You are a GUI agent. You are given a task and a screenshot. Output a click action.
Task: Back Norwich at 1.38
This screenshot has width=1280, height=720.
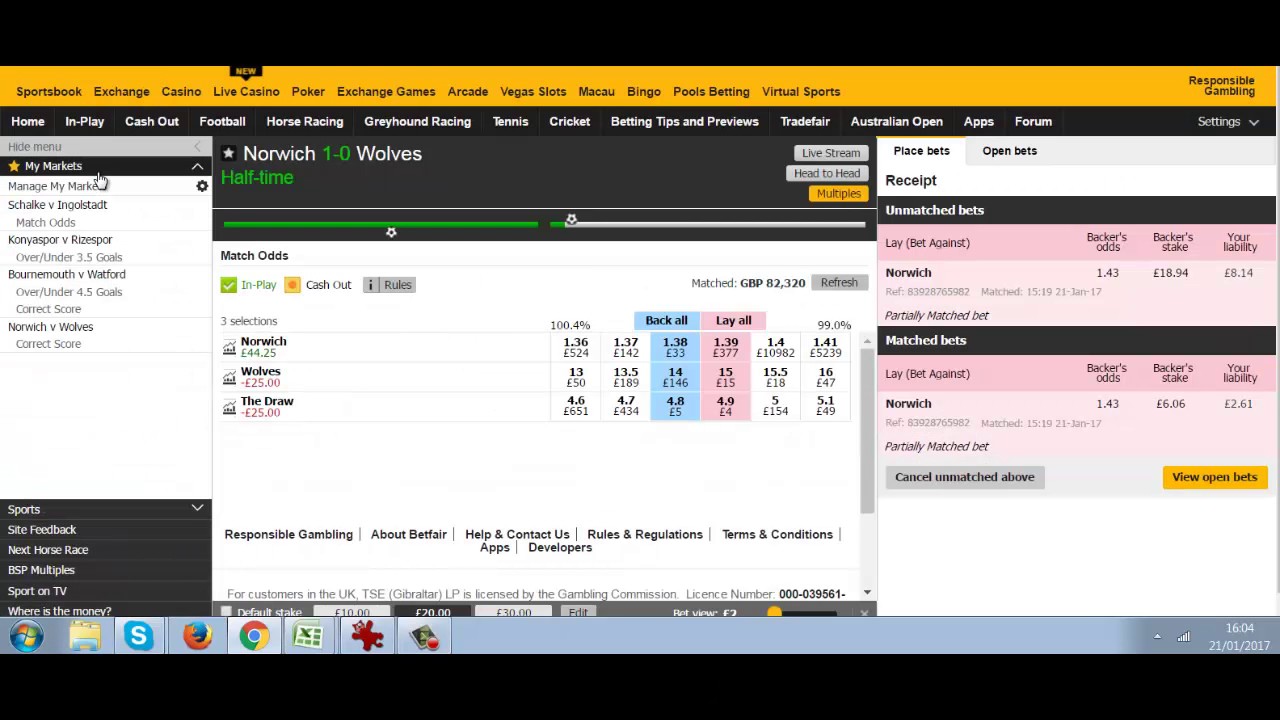click(x=675, y=347)
